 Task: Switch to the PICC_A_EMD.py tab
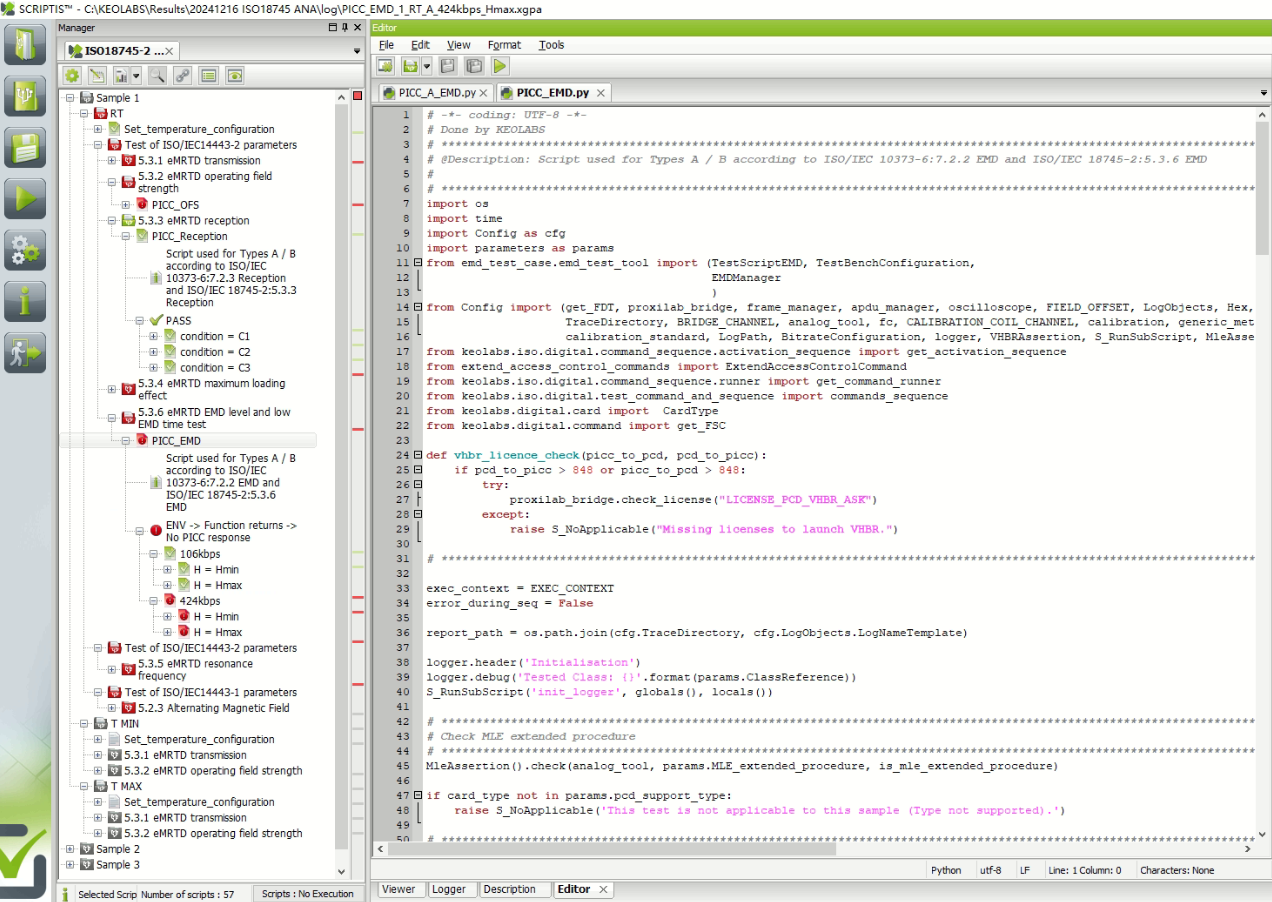click(437, 93)
